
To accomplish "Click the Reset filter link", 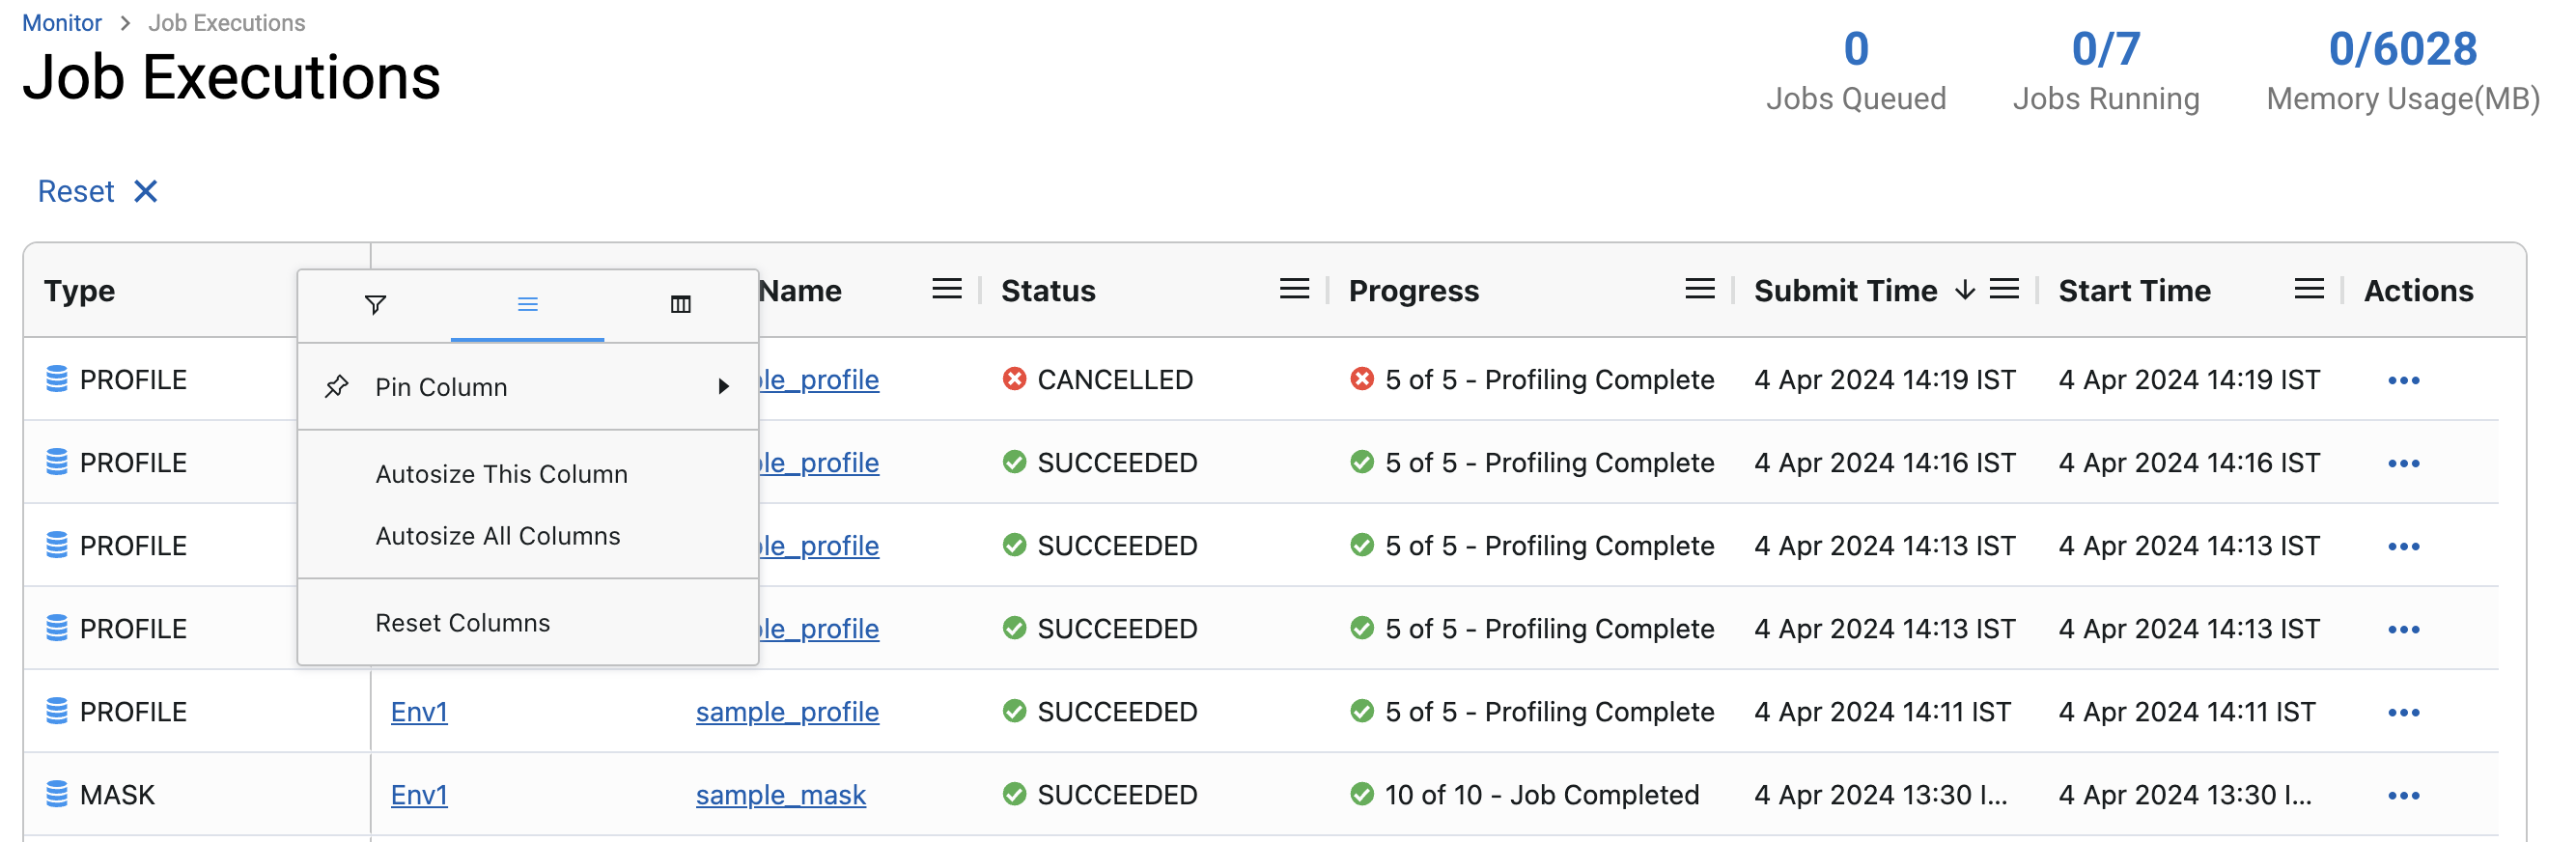I will pos(76,191).
